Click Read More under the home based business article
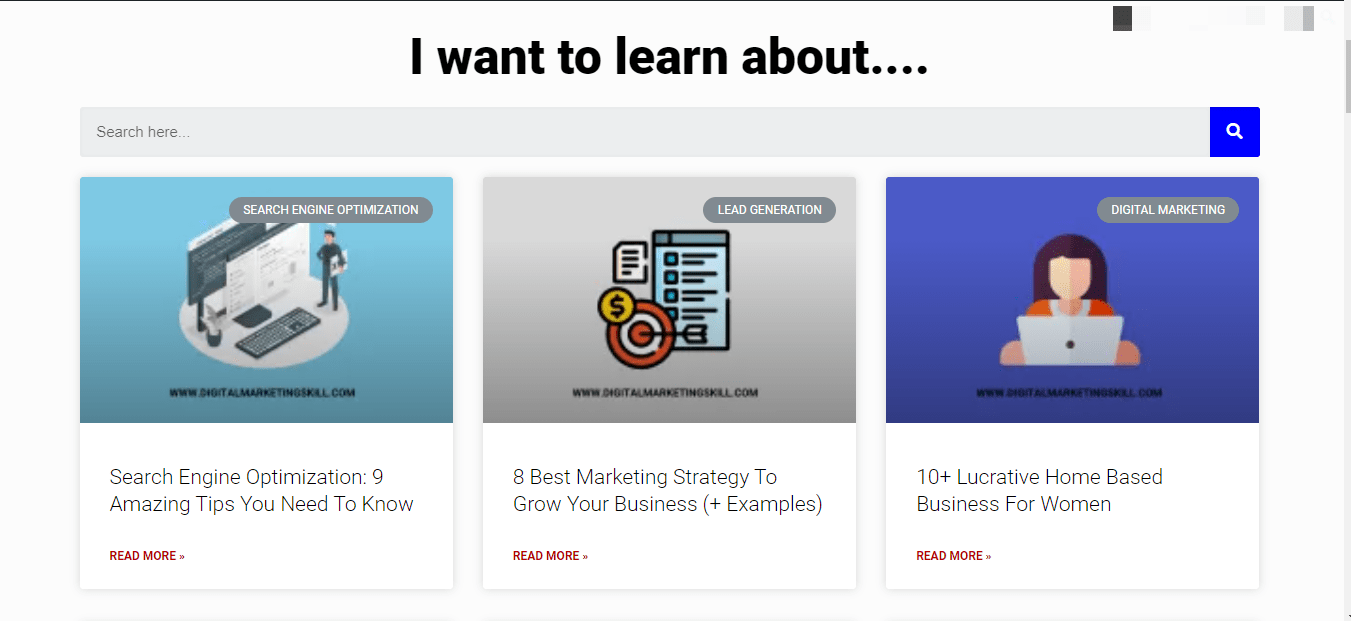The width and height of the screenshot is (1351, 621). [953, 556]
